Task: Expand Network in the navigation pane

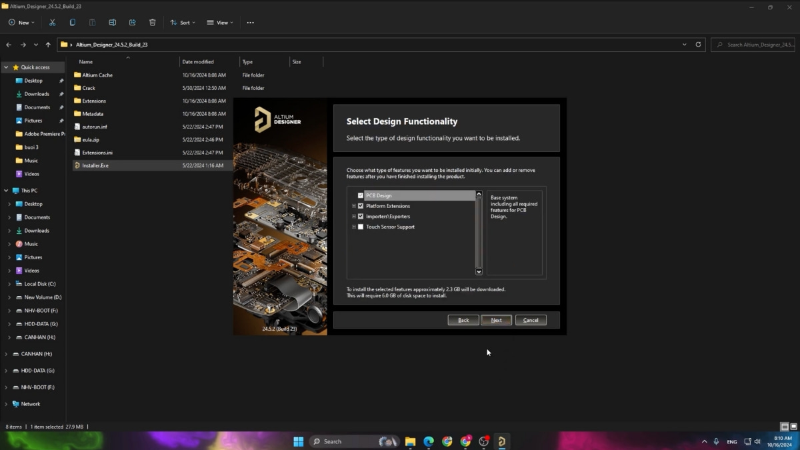Action: pos(6,404)
